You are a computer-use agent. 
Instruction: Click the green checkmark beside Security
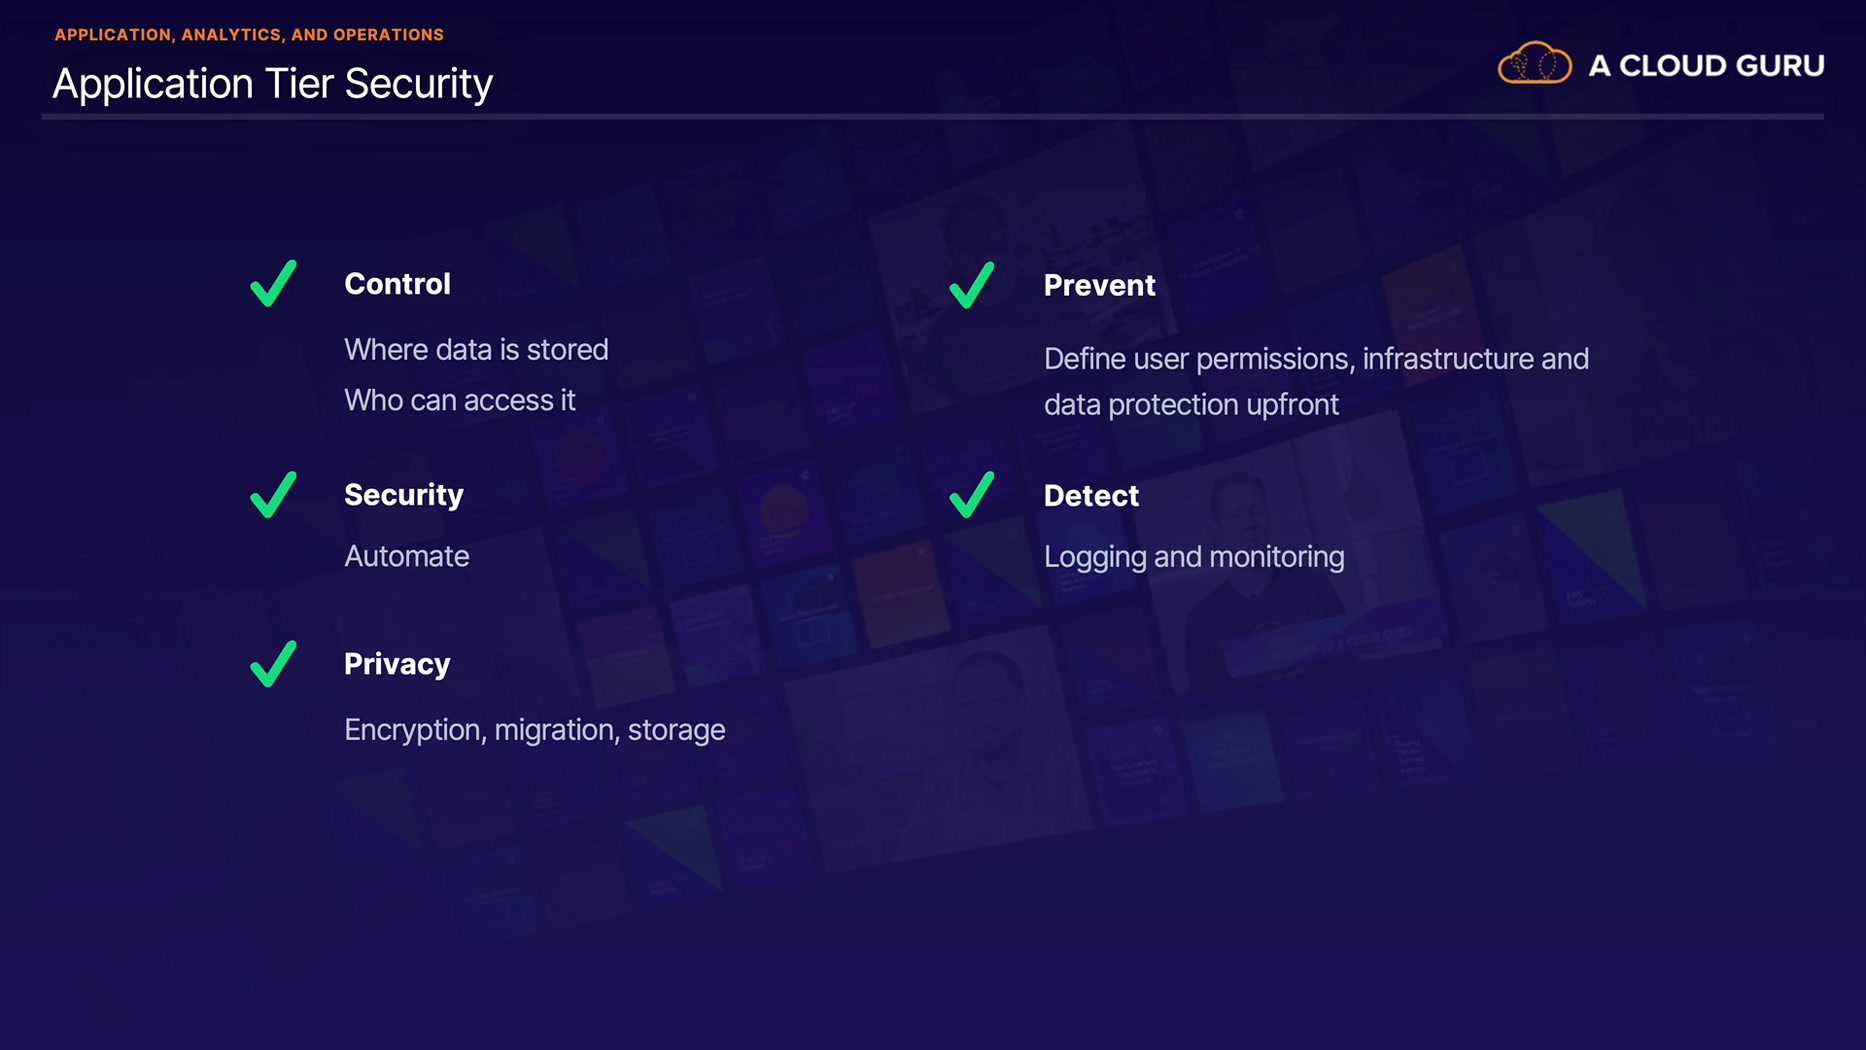pos(273,494)
